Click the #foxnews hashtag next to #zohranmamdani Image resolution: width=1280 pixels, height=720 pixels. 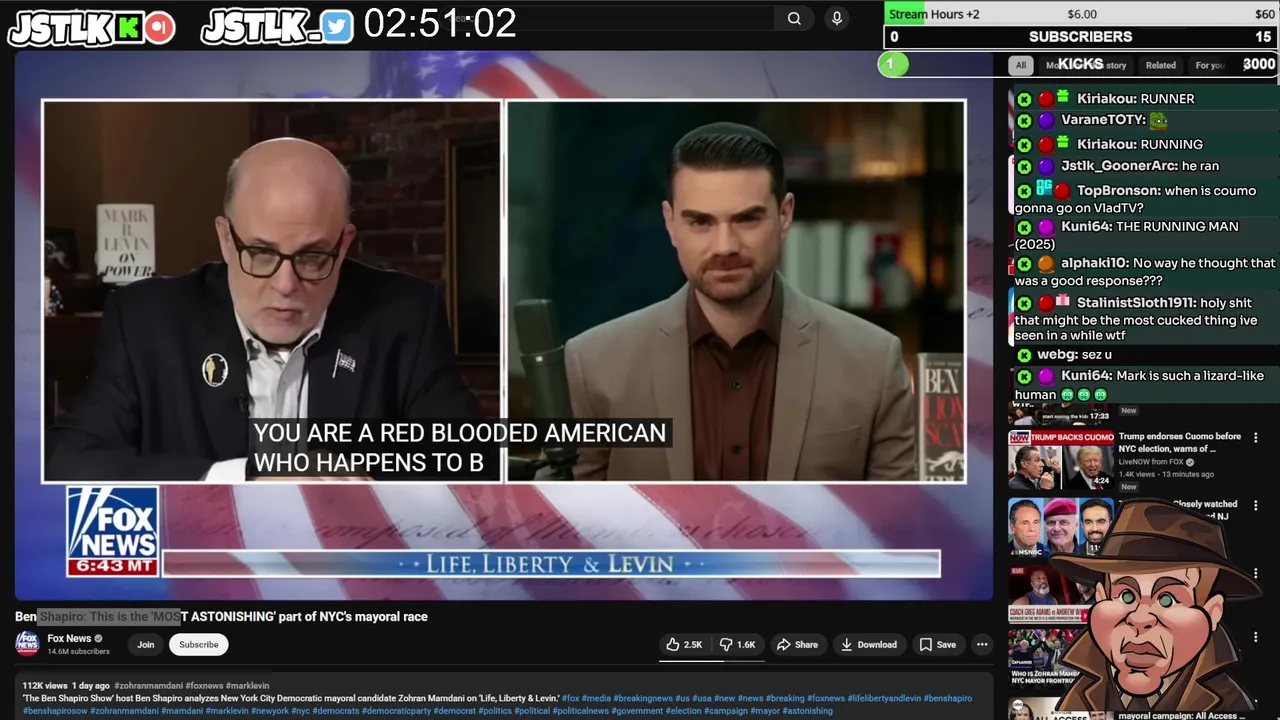coord(204,686)
